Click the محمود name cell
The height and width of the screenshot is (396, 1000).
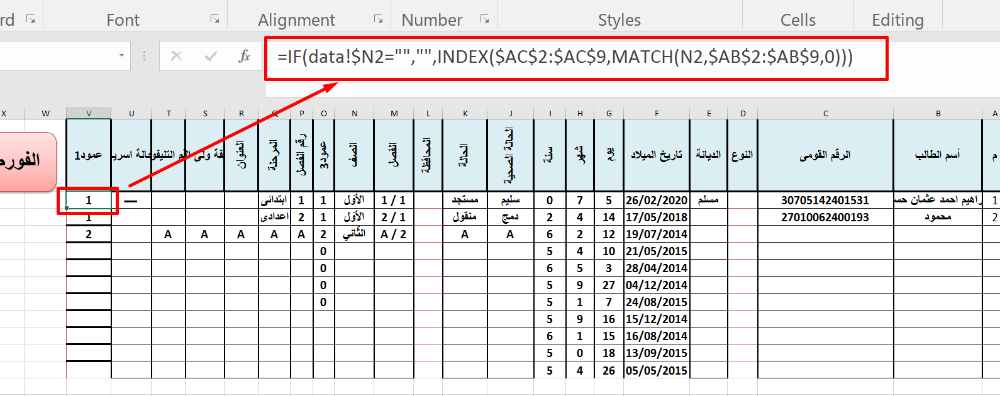pyautogui.click(x=938, y=217)
